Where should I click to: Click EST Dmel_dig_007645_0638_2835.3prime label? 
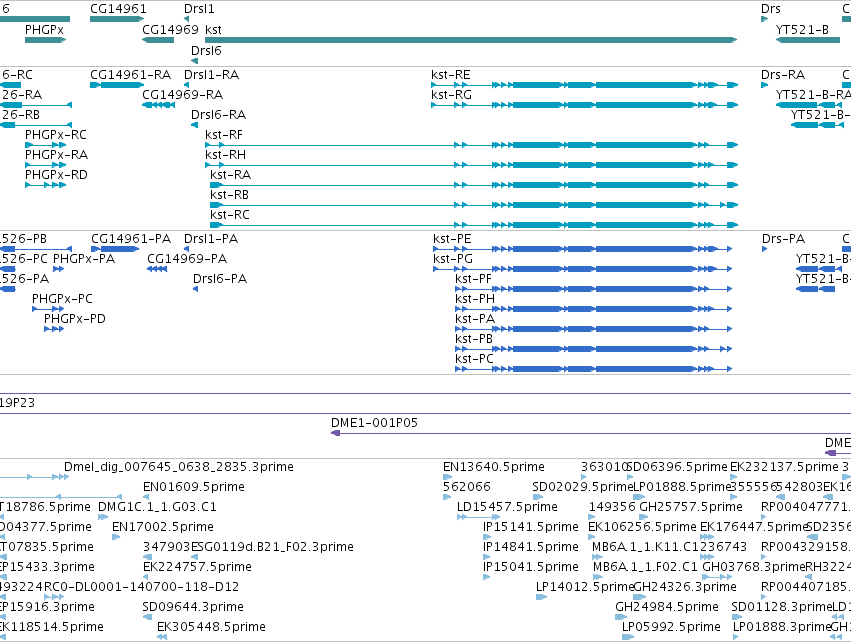pos(179,467)
